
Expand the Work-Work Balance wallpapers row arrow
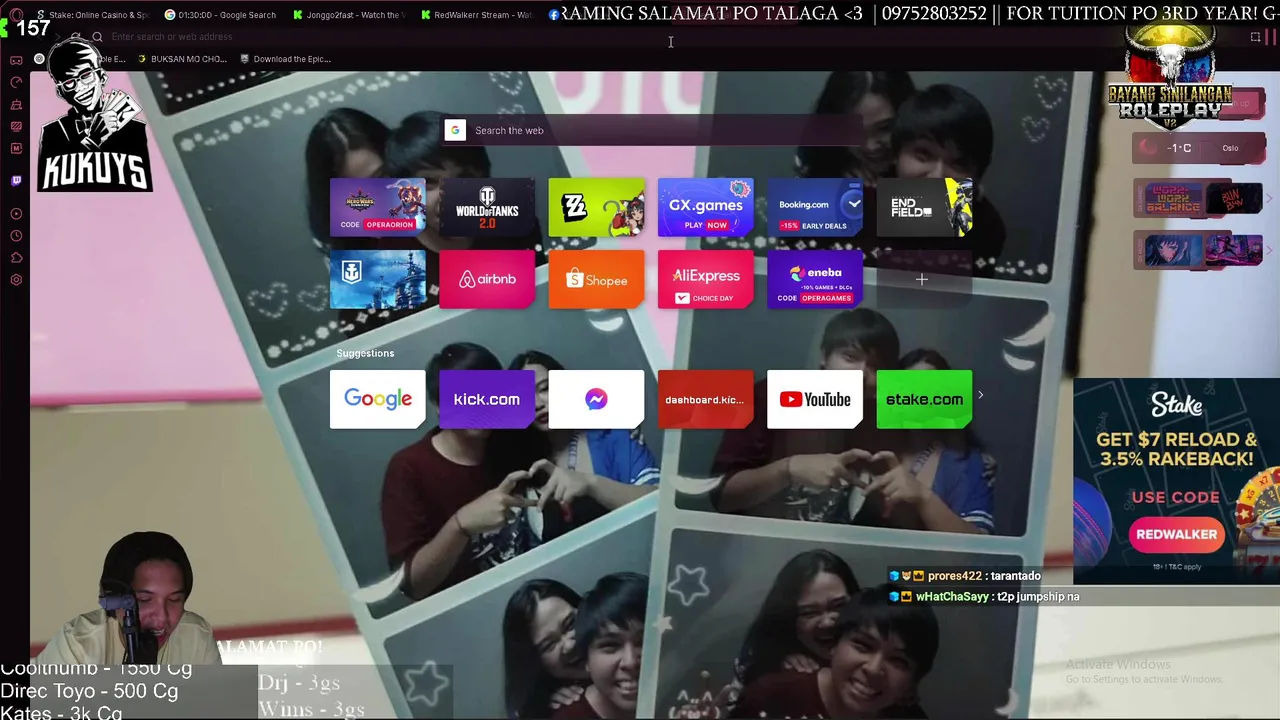point(1269,199)
